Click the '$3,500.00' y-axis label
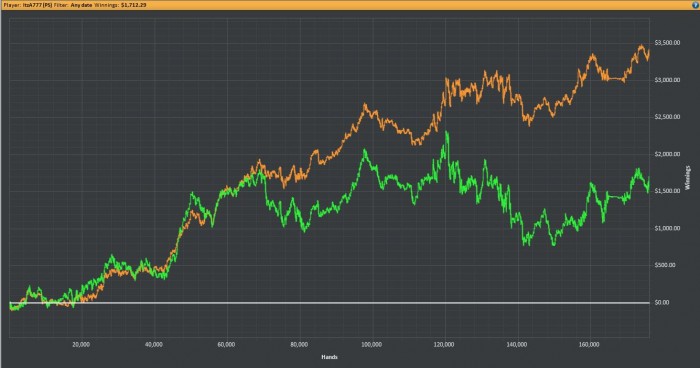 pyautogui.click(x=667, y=43)
